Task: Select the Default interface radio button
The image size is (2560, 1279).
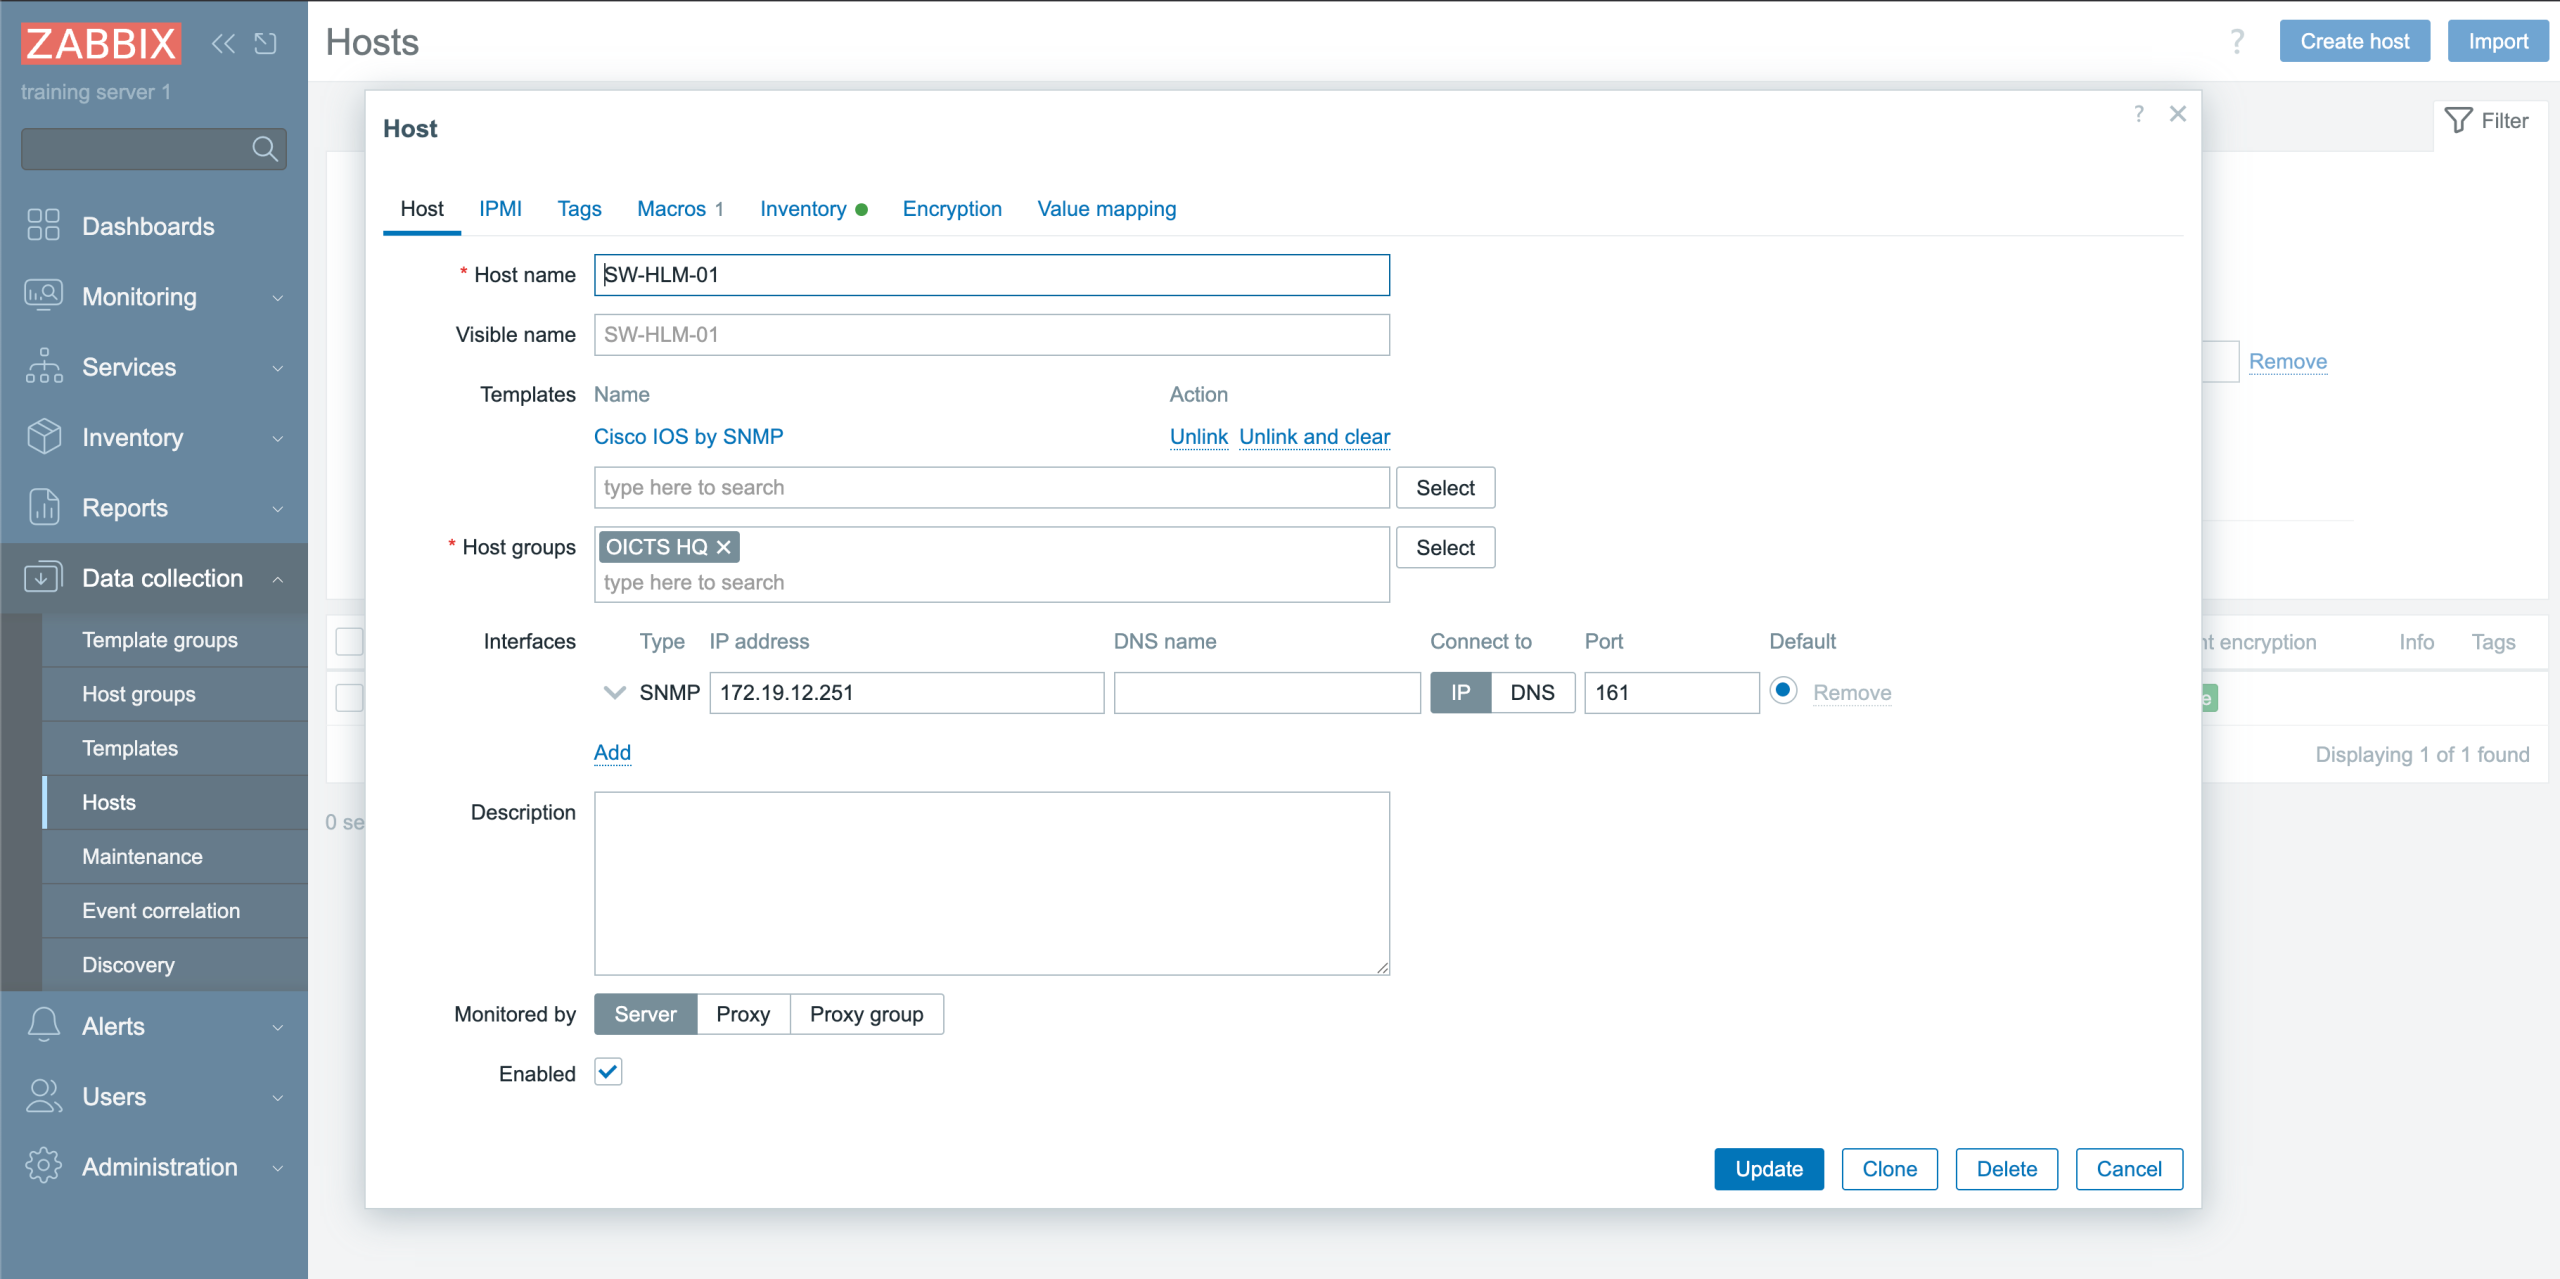Action: (x=1782, y=691)
